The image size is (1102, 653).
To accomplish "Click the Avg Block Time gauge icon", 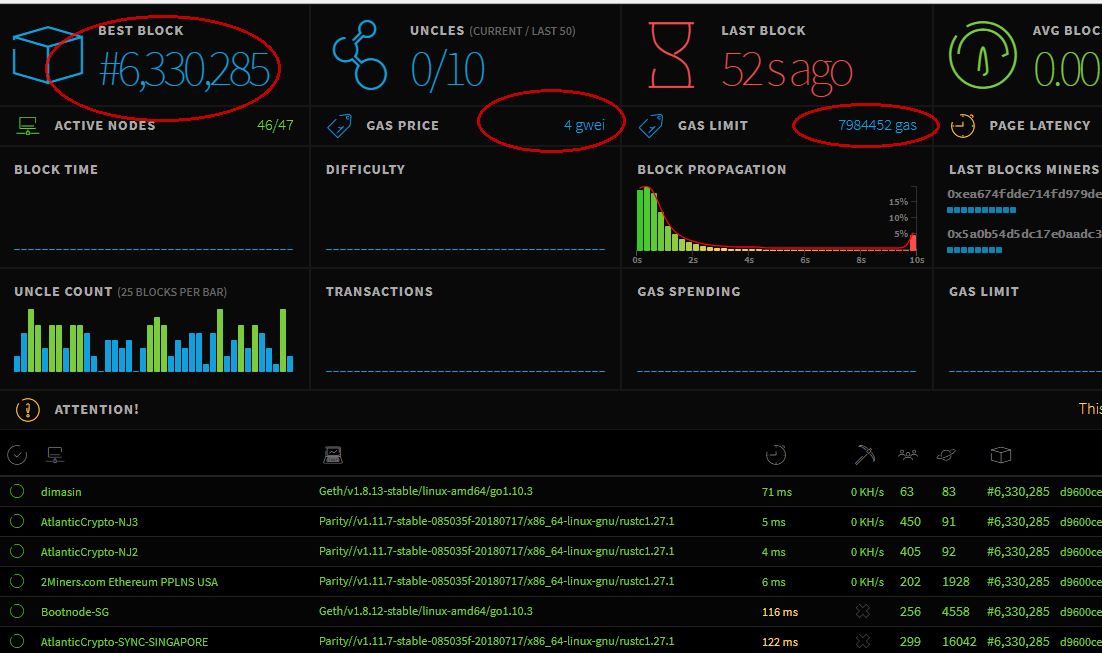I will [x=982, y=56].
